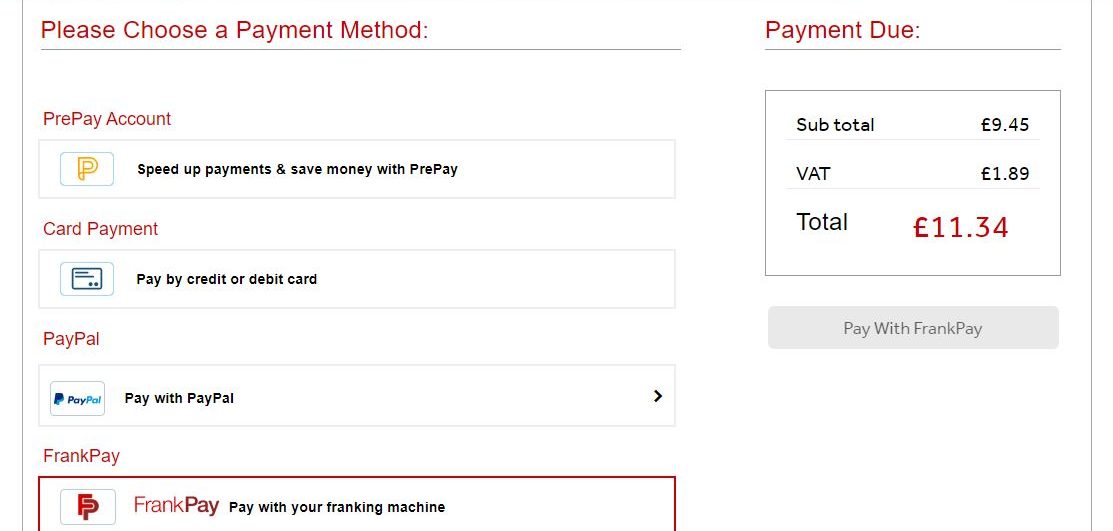Click the VAT £1.89 row
Screen dimensions: 1113x531
click(x=913, y=173)
